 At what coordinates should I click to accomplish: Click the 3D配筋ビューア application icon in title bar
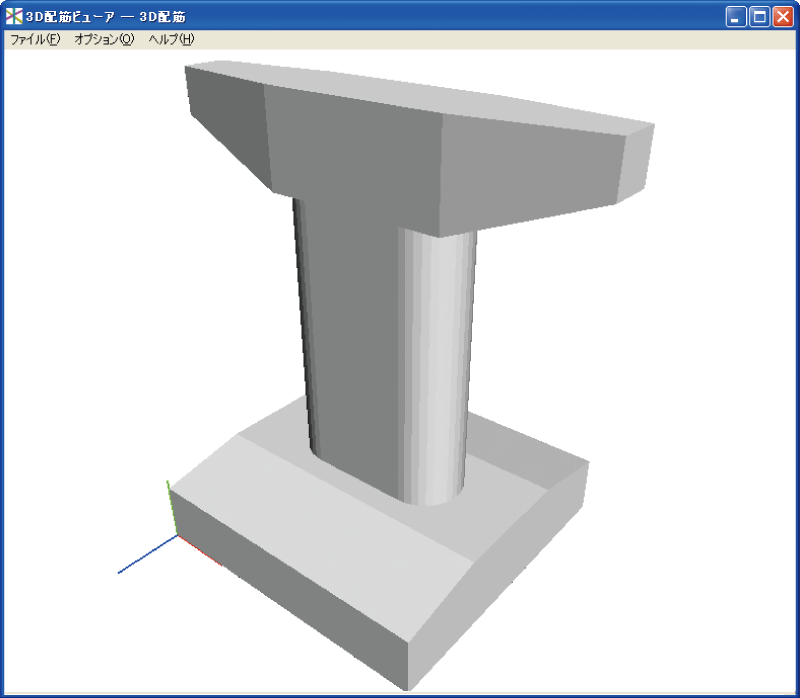point(14,16)
